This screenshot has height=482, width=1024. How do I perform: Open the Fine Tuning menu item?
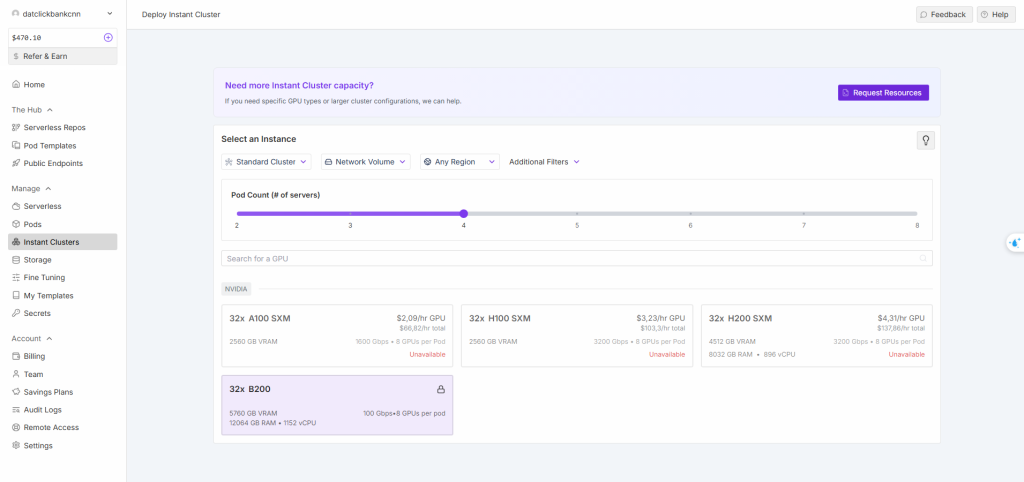pos(44,277)
